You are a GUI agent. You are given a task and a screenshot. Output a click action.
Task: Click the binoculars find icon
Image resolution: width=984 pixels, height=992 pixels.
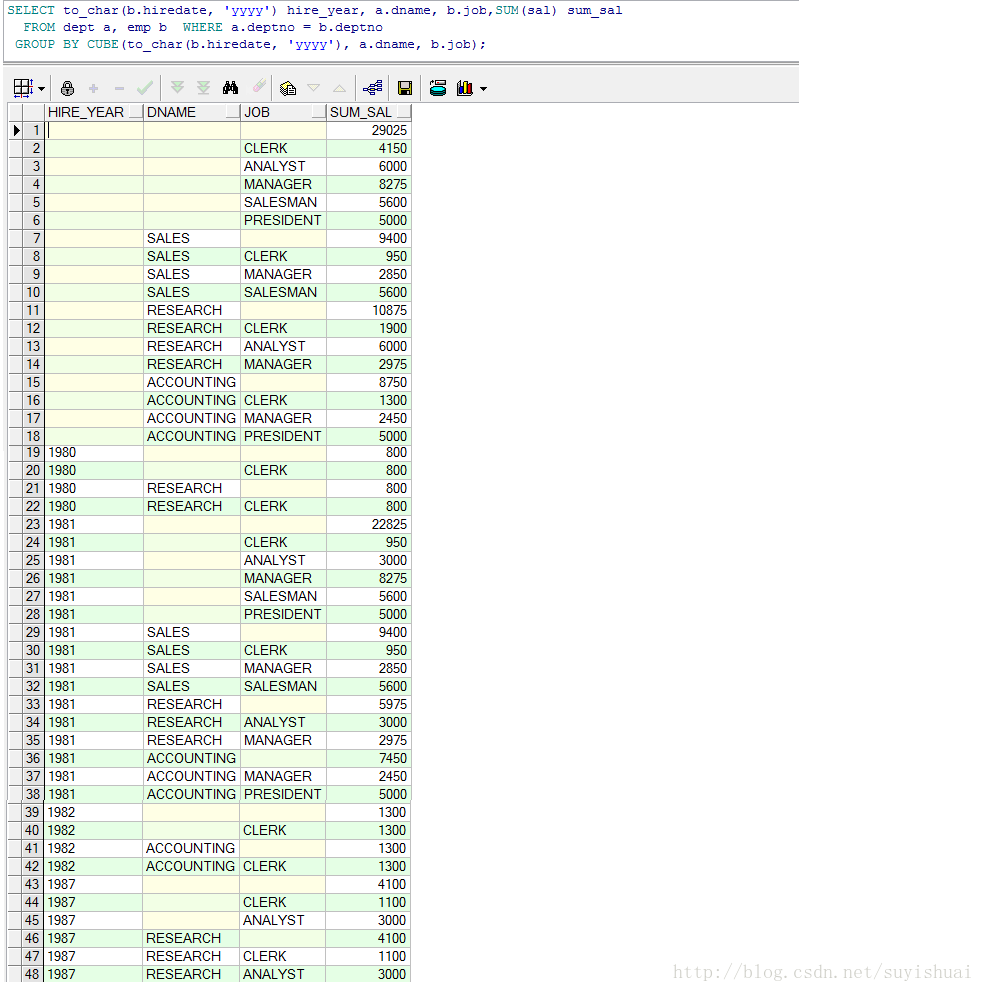coord(230,88)
